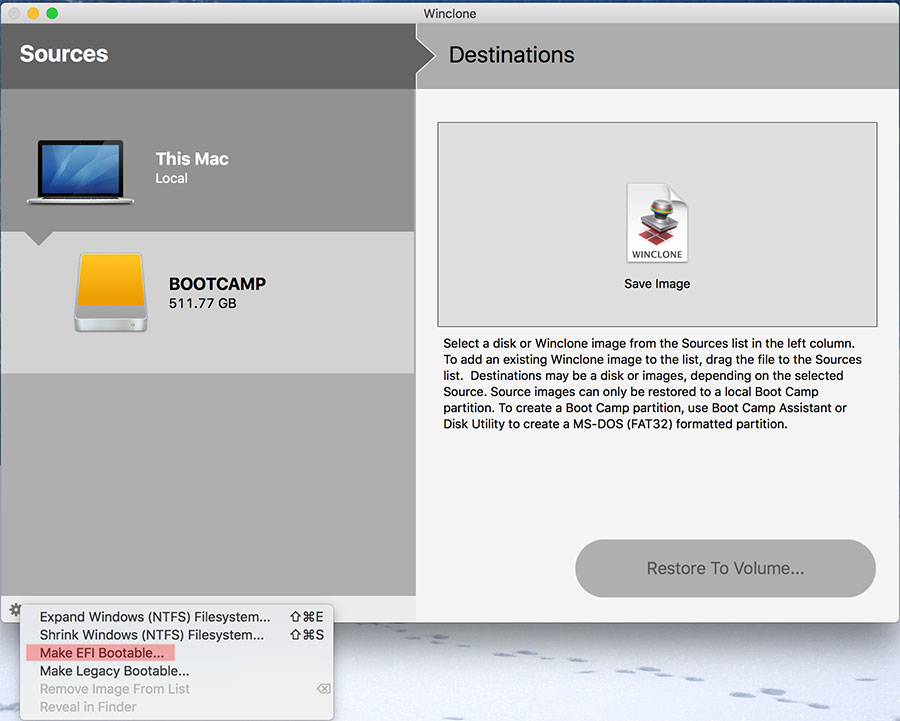Click the Save Image destination drop area
Screen dimensions: 900x721
pos(657,224)
